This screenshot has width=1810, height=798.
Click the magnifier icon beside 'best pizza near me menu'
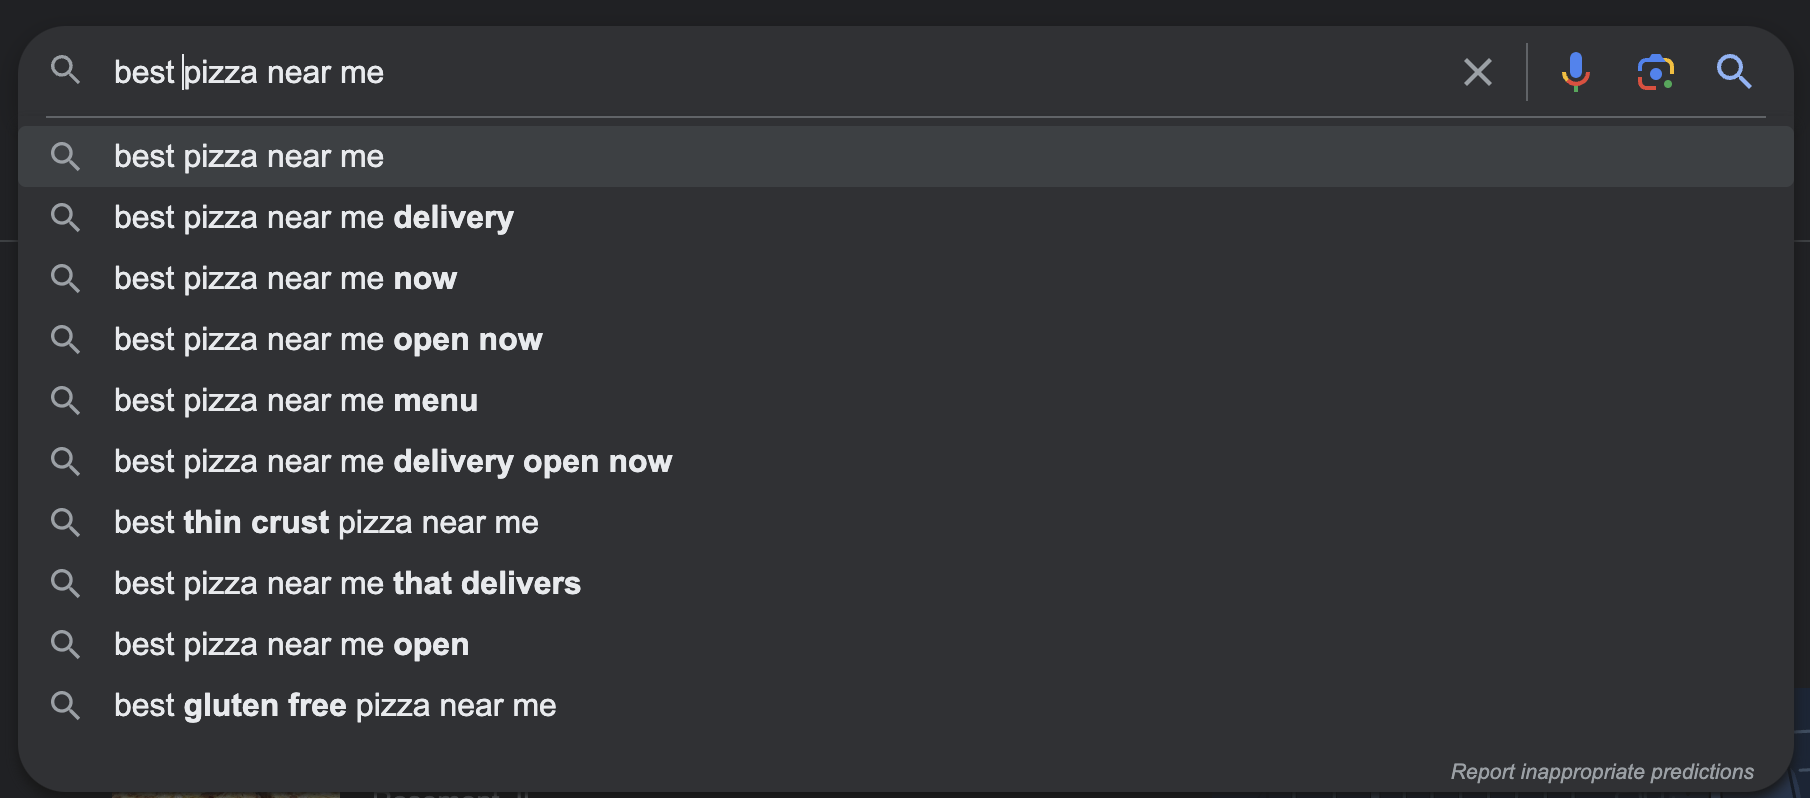pyautogui.click(x=66, y=400)
